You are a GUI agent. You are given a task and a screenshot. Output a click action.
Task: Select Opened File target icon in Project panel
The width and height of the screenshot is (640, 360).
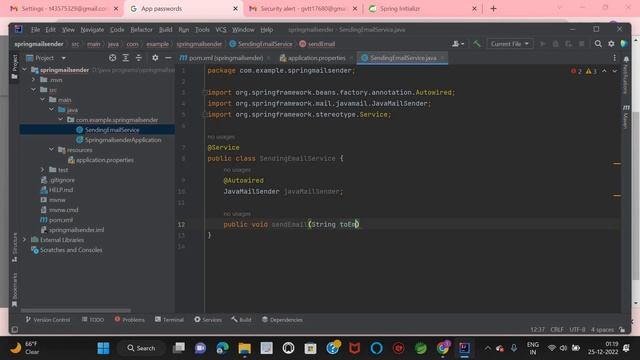coord(113,58)
